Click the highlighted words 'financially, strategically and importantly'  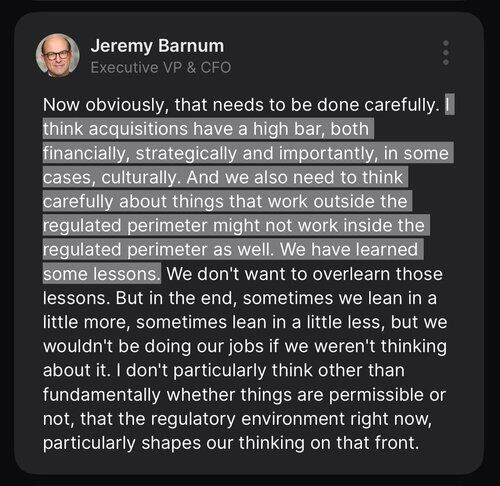click(x=210, y=154)
